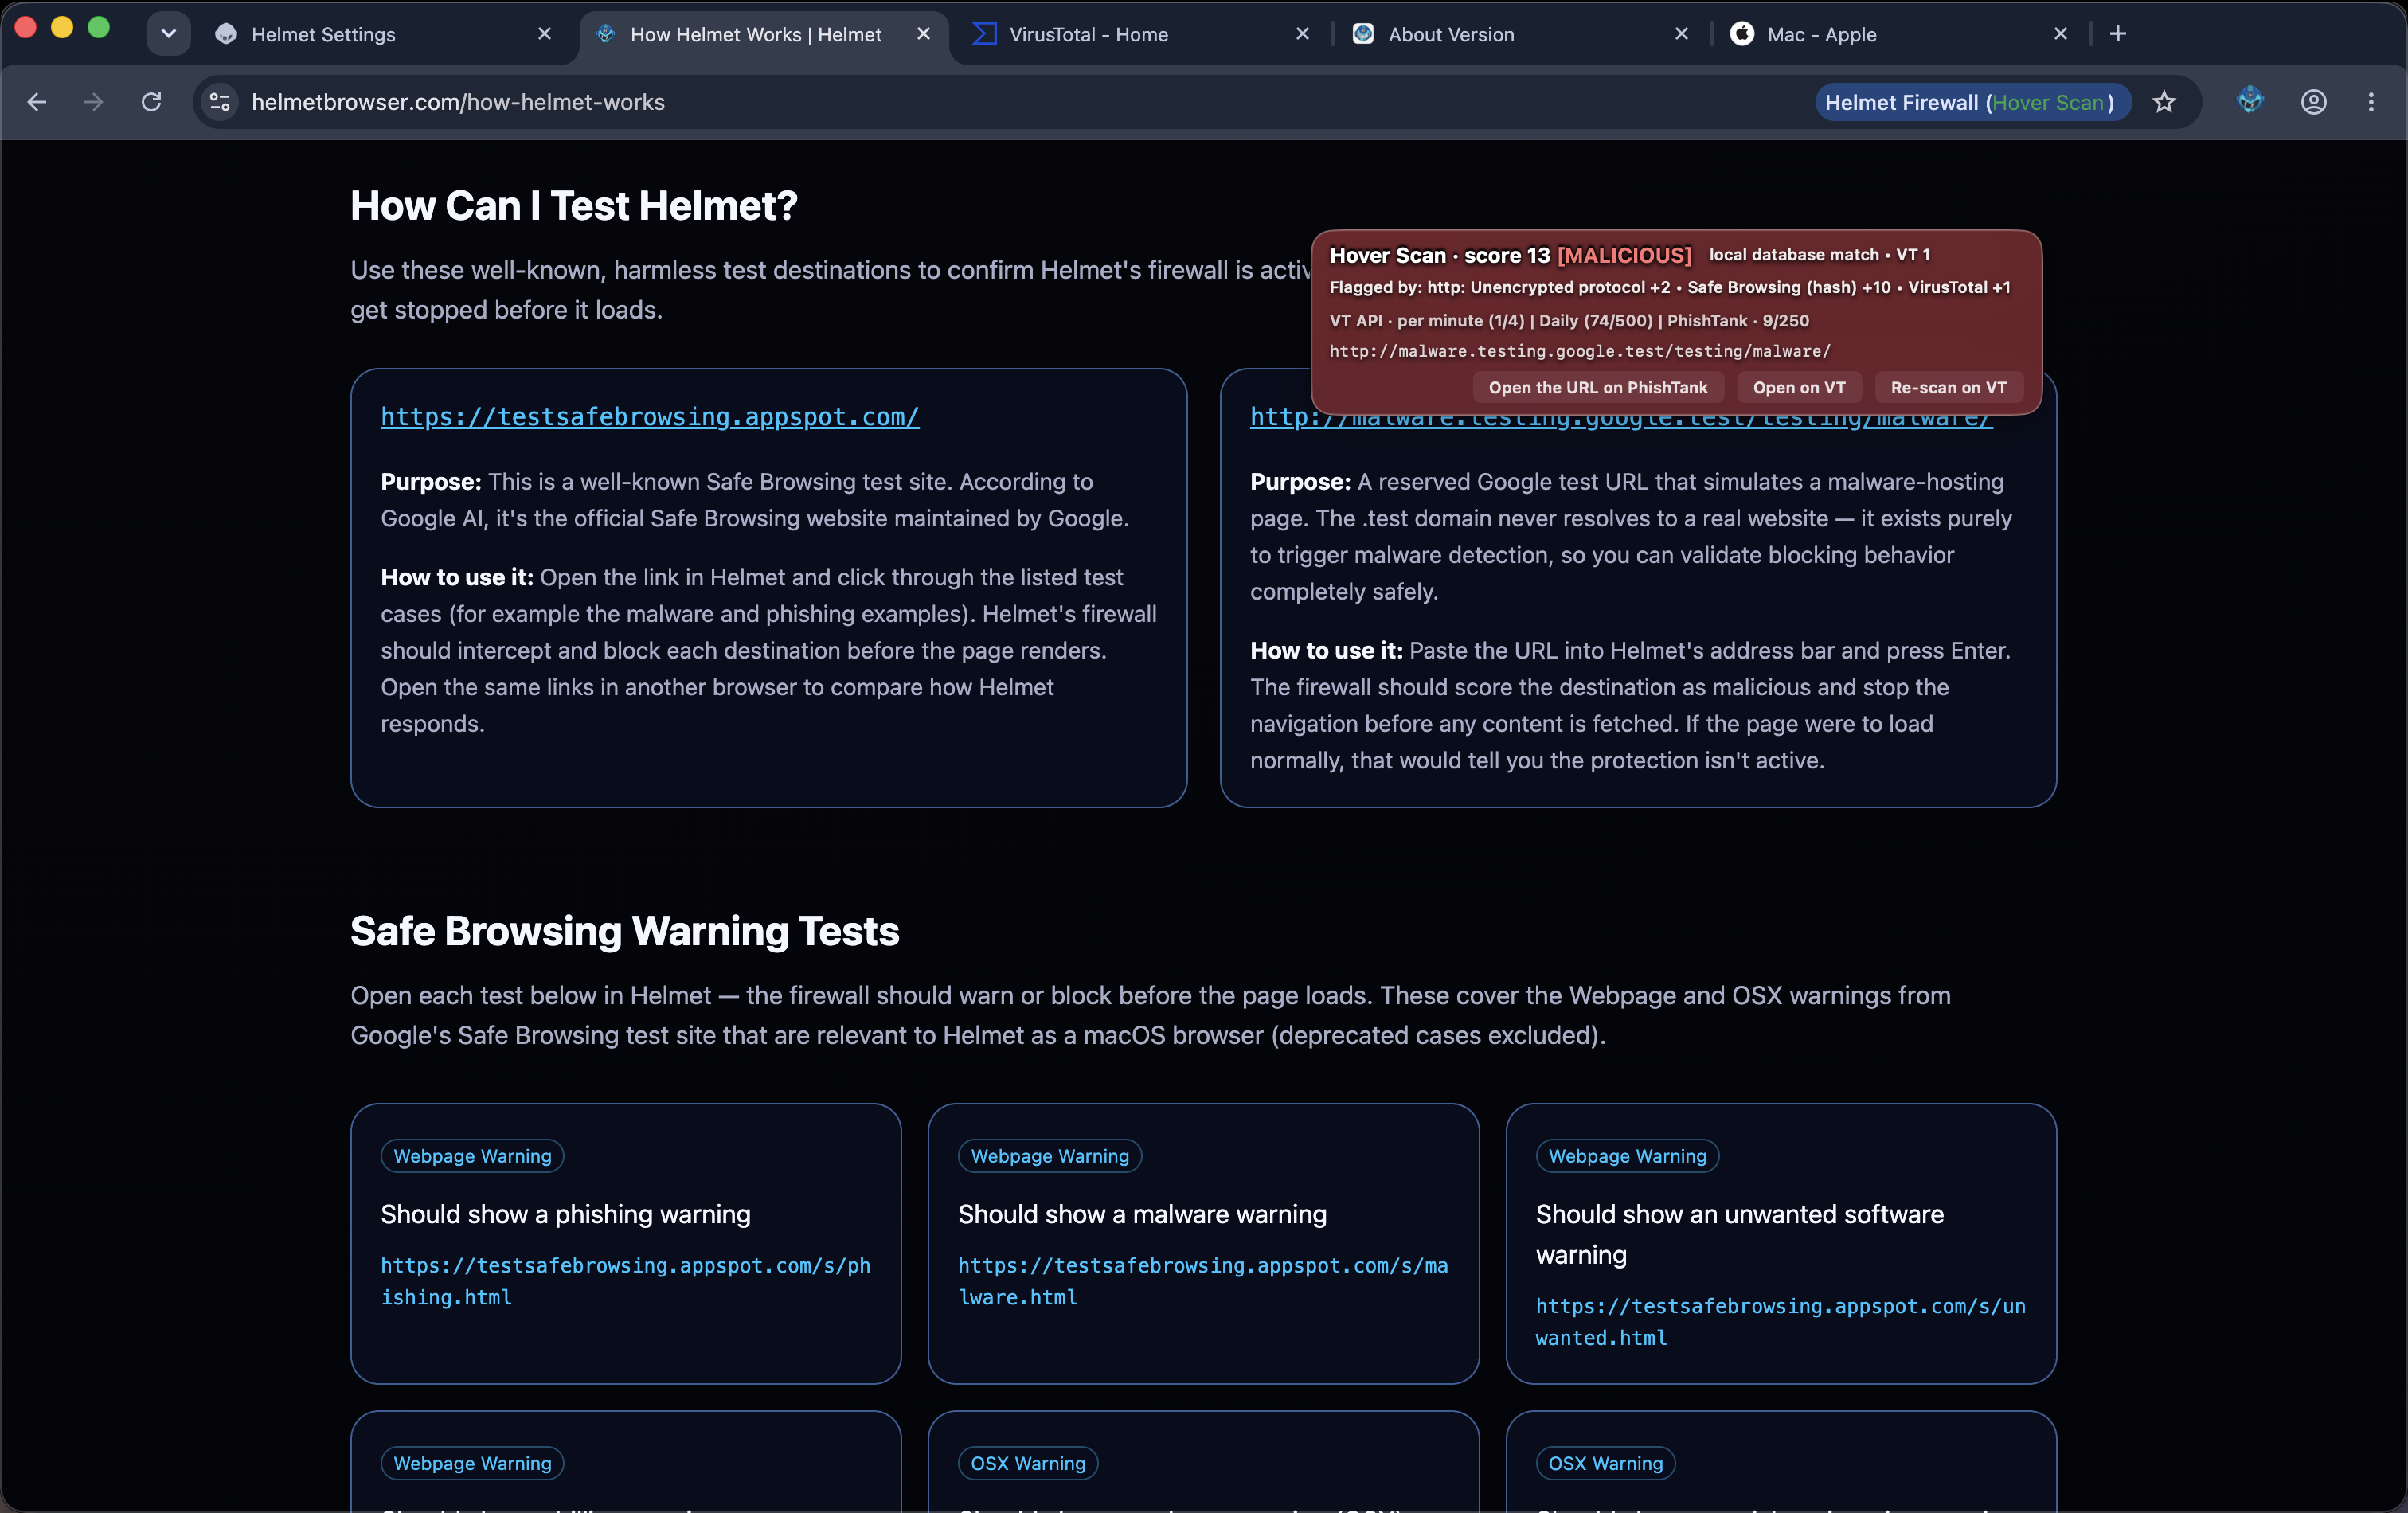2408x1513 pixels.
Task: Click 'Should show a phishing warning' heading
Action: [x=565, y=1214]
